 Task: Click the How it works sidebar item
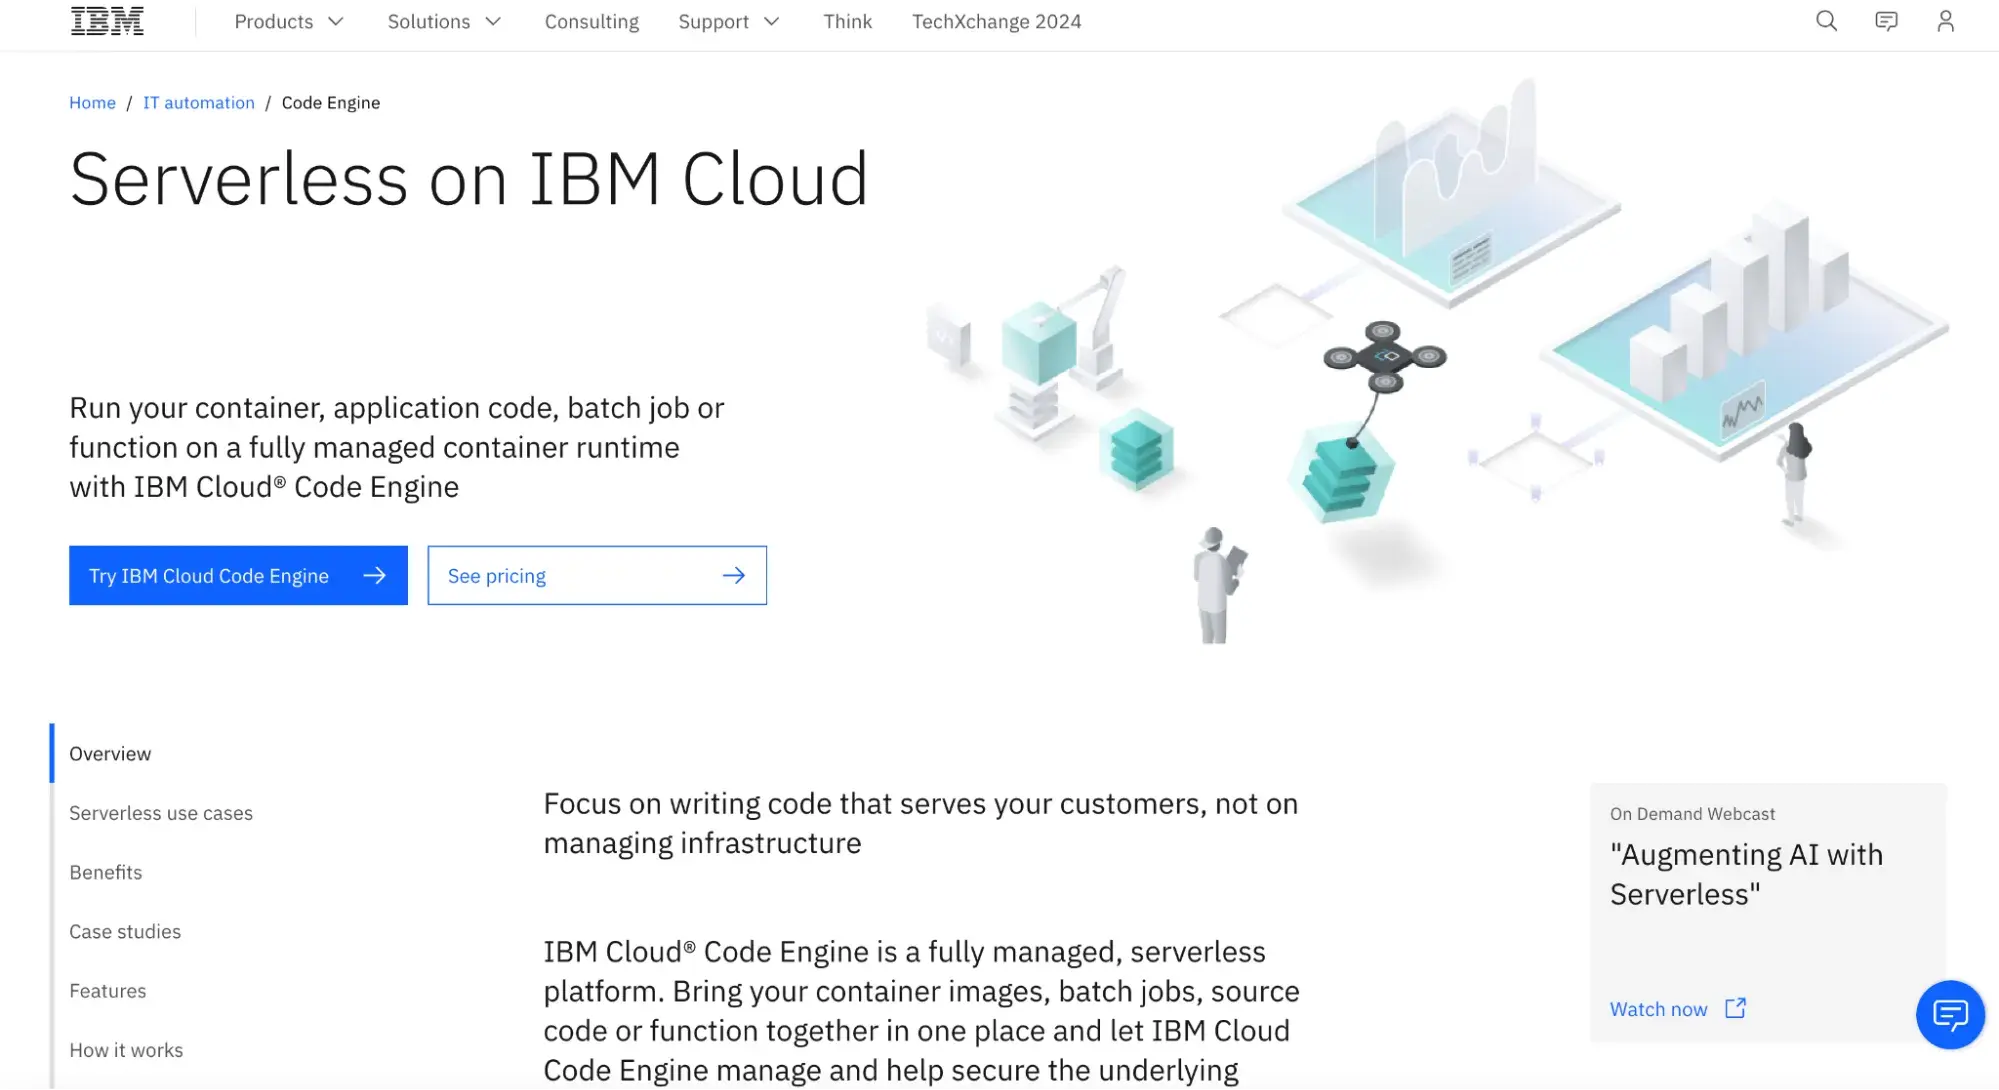[x=125, y=1050]
